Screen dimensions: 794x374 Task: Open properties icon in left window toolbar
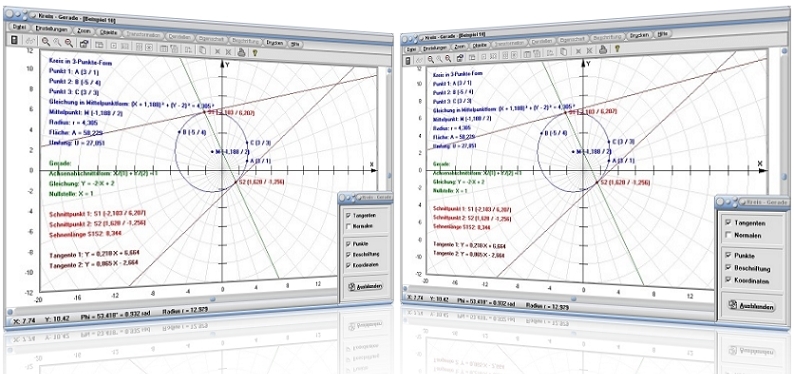point(84,44)
